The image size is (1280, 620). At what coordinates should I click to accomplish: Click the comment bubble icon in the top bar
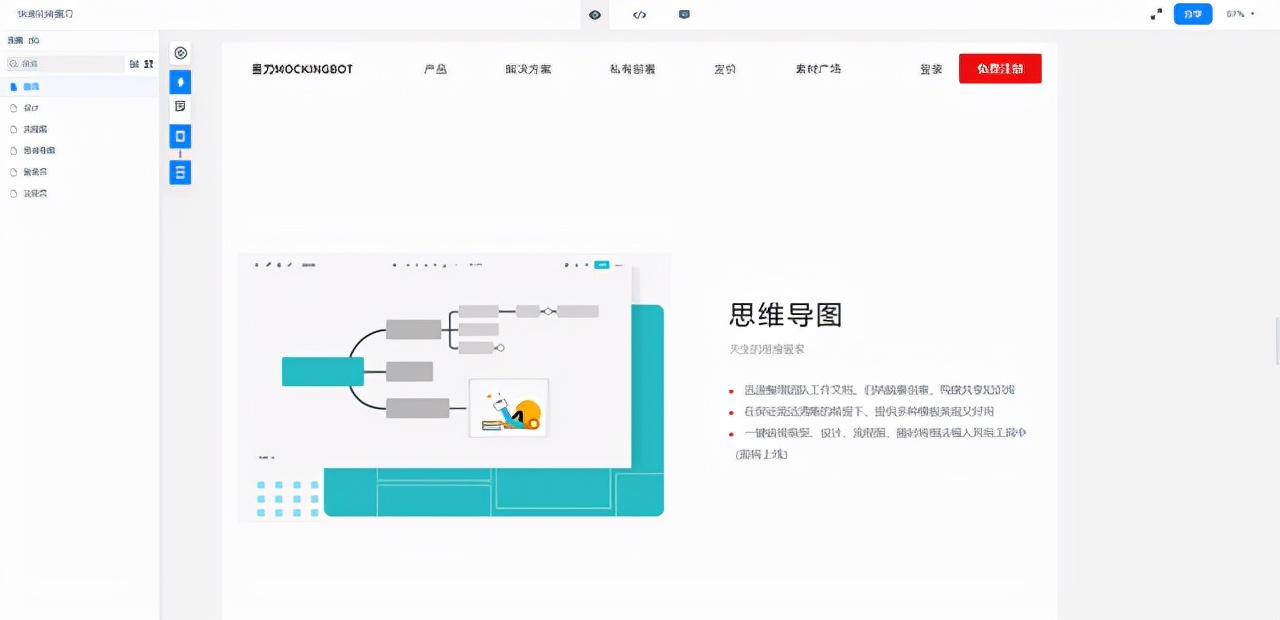click(x=684, y=14)
